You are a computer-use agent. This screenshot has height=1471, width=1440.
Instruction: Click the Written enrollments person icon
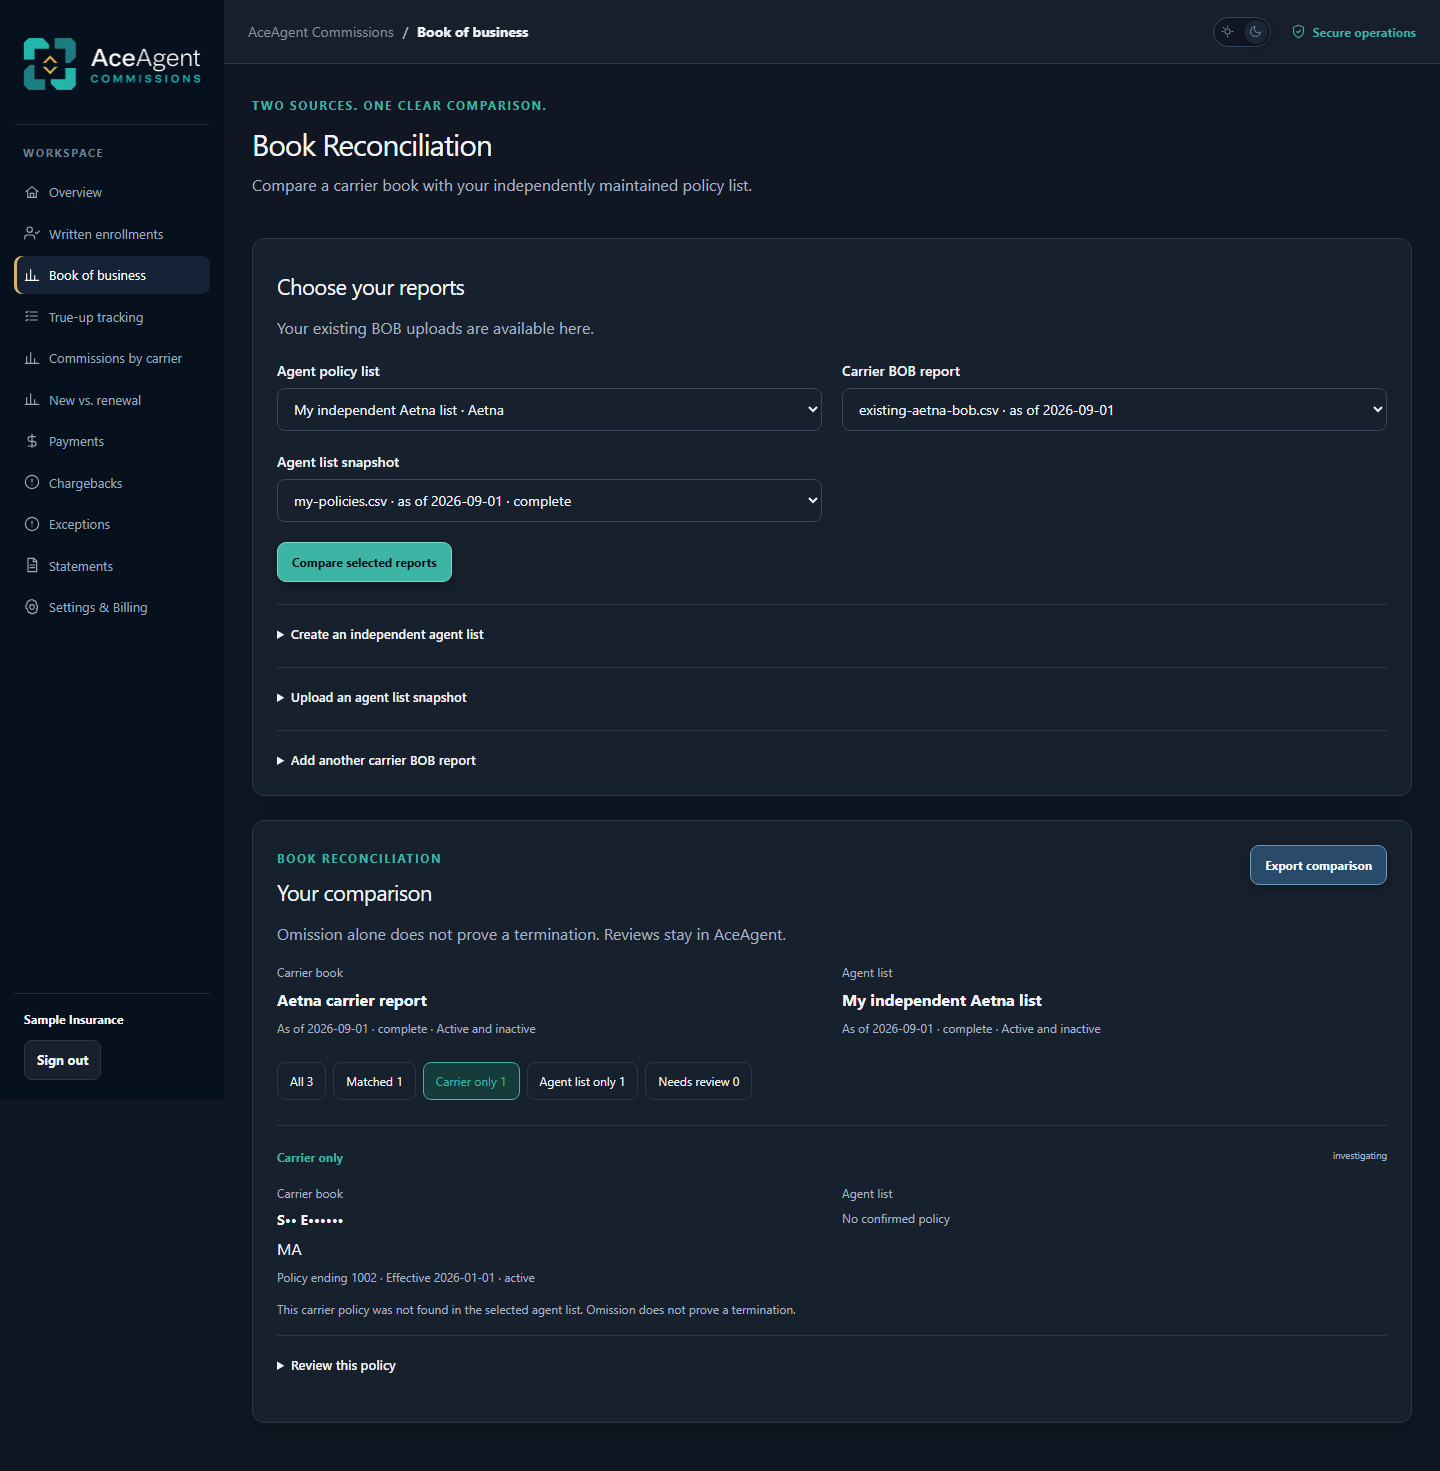click(32, 234)
